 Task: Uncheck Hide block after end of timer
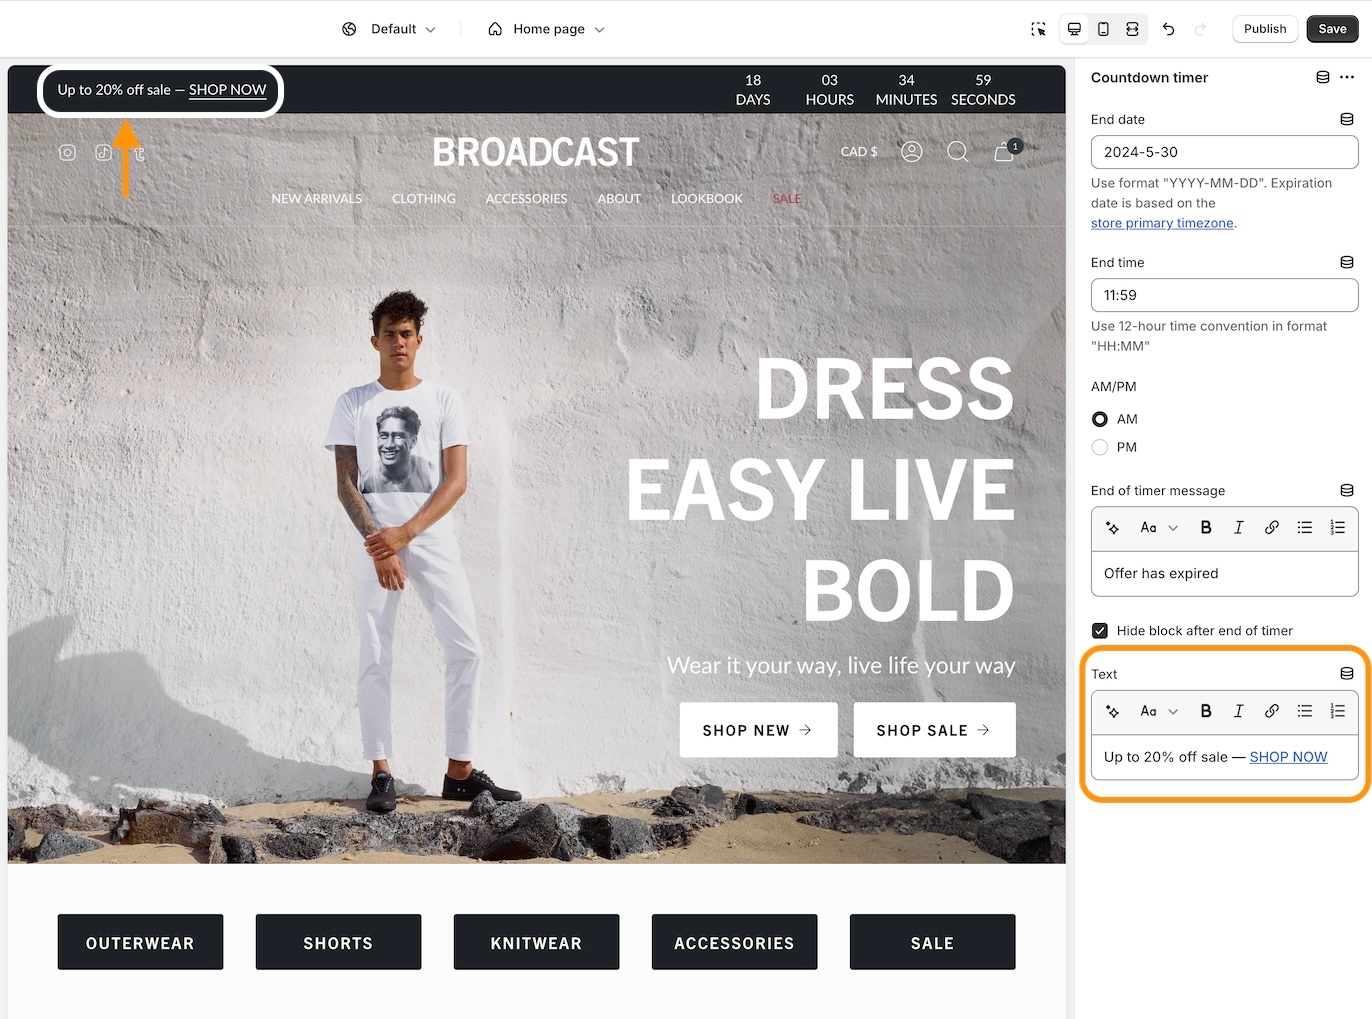click(1100, 631)
